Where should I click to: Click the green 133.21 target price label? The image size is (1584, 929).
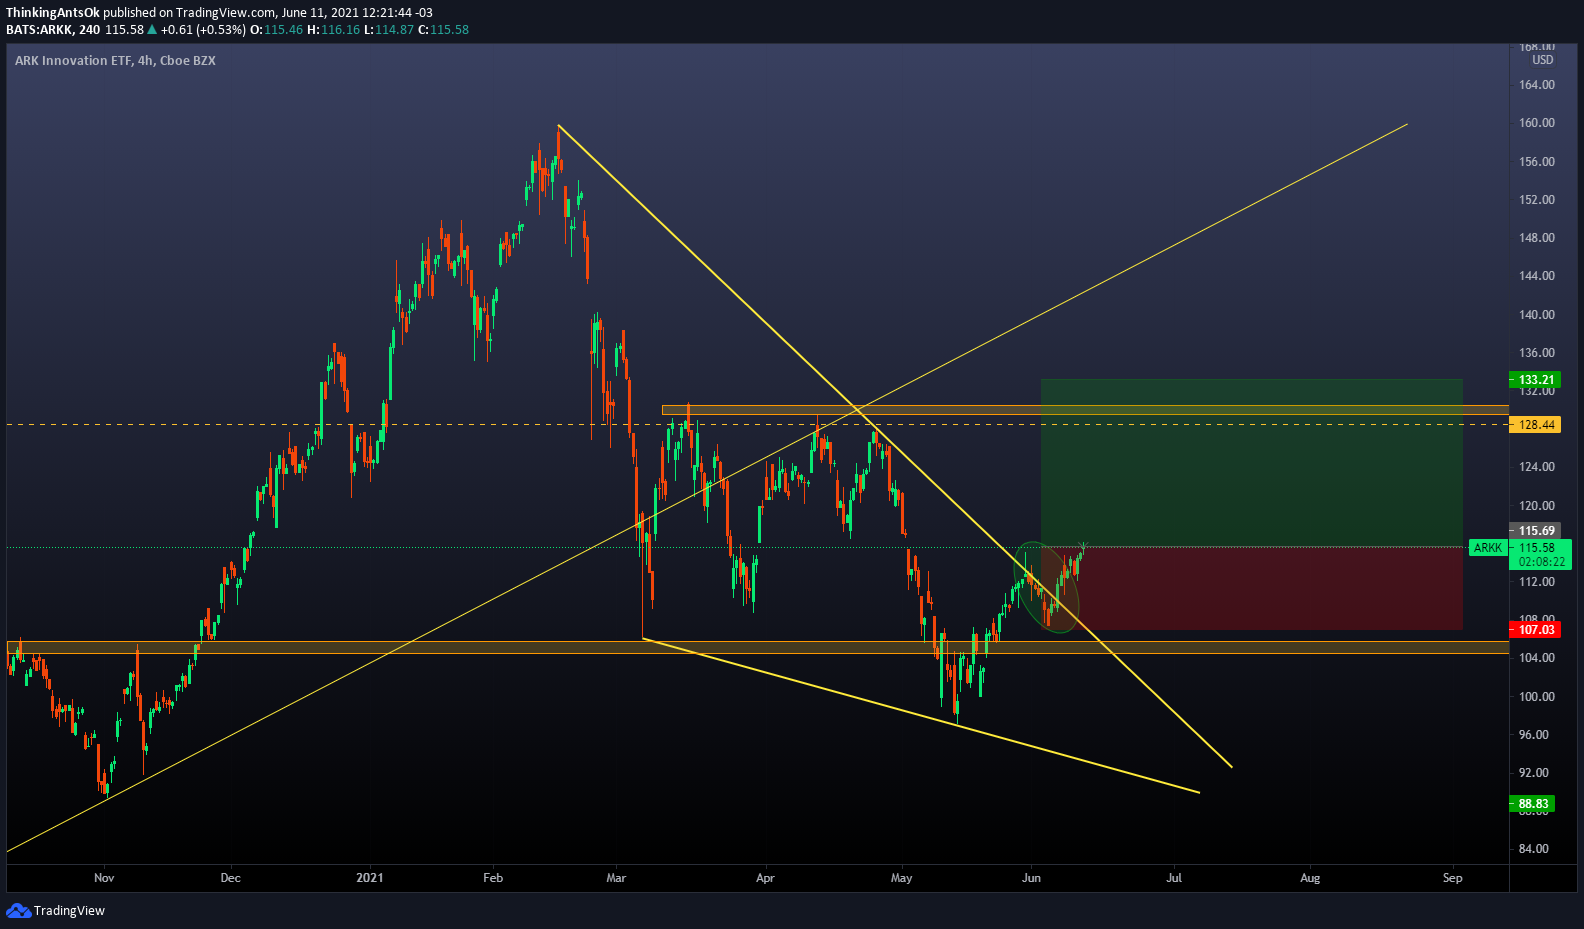click(x=1535, y=380)
